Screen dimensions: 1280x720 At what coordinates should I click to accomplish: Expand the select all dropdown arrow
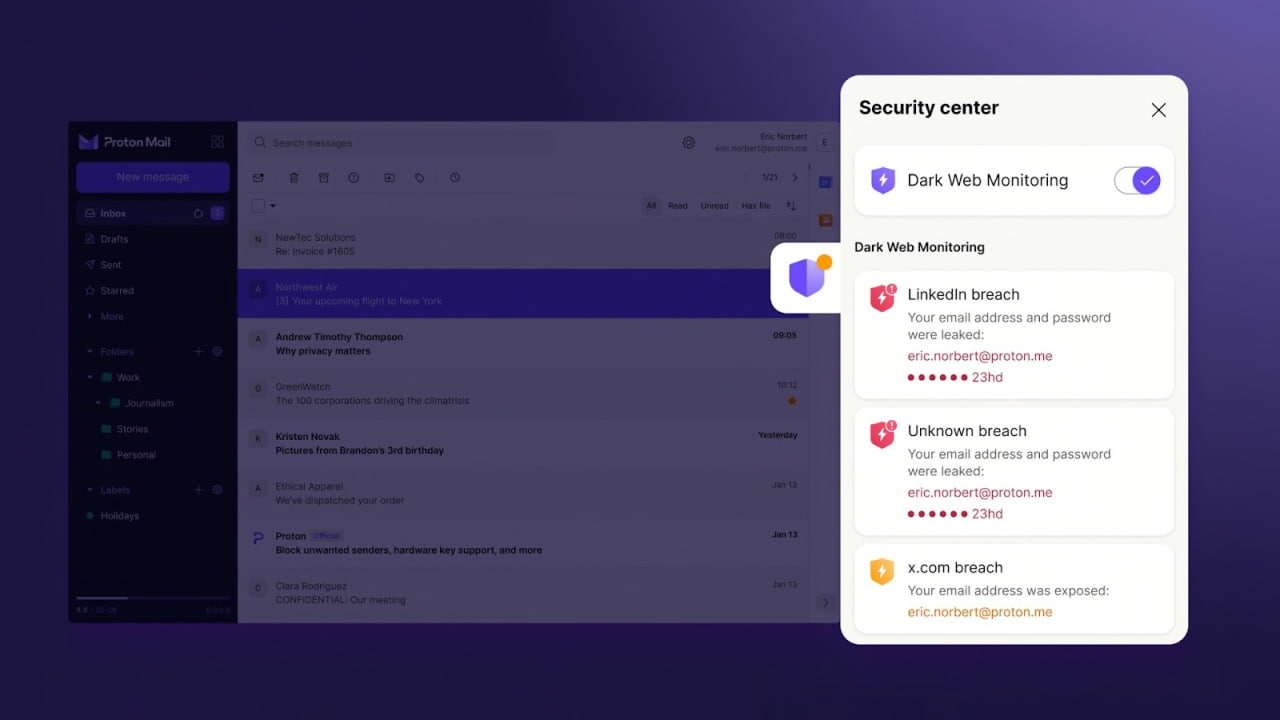(273, 206)
